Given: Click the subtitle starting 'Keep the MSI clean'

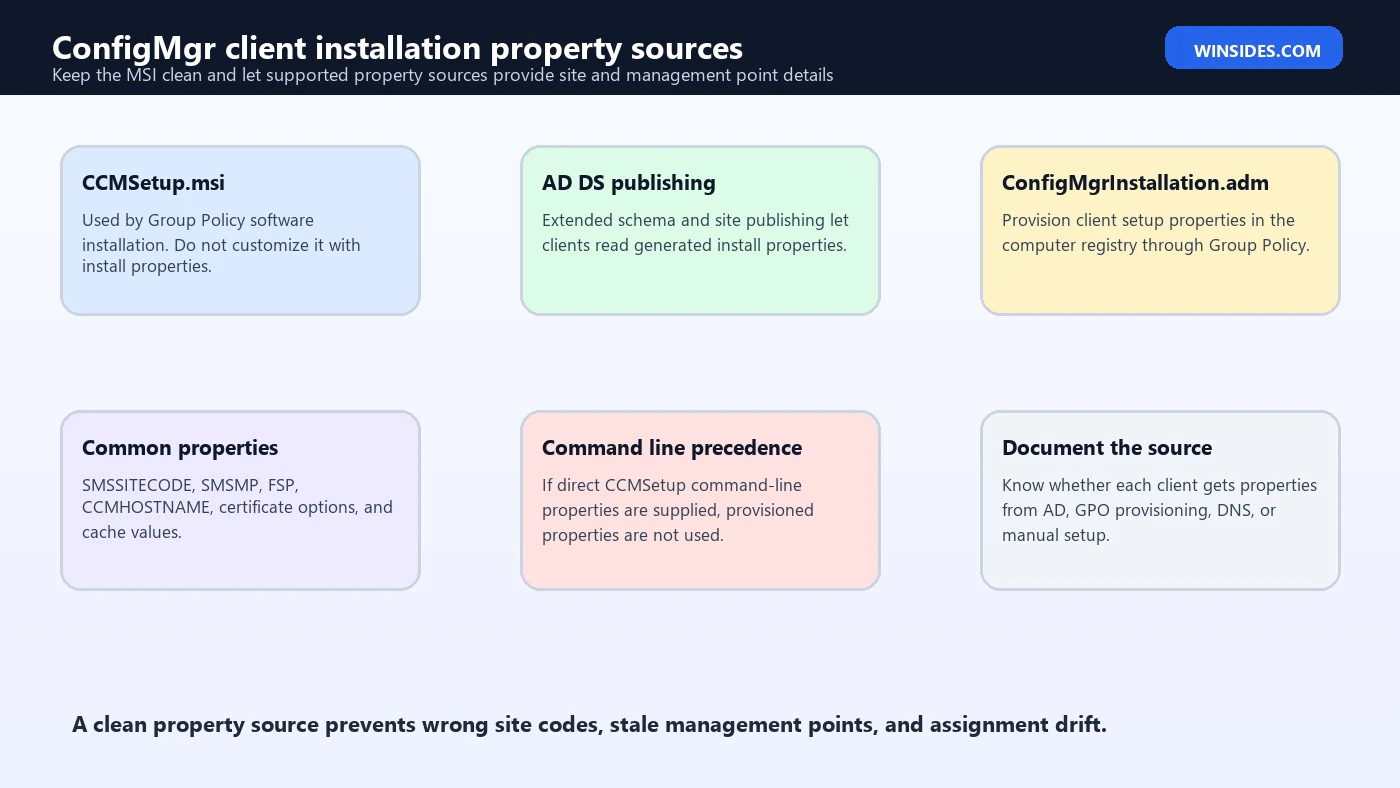Looking at the screenshot, I should [x=442, y=75].
